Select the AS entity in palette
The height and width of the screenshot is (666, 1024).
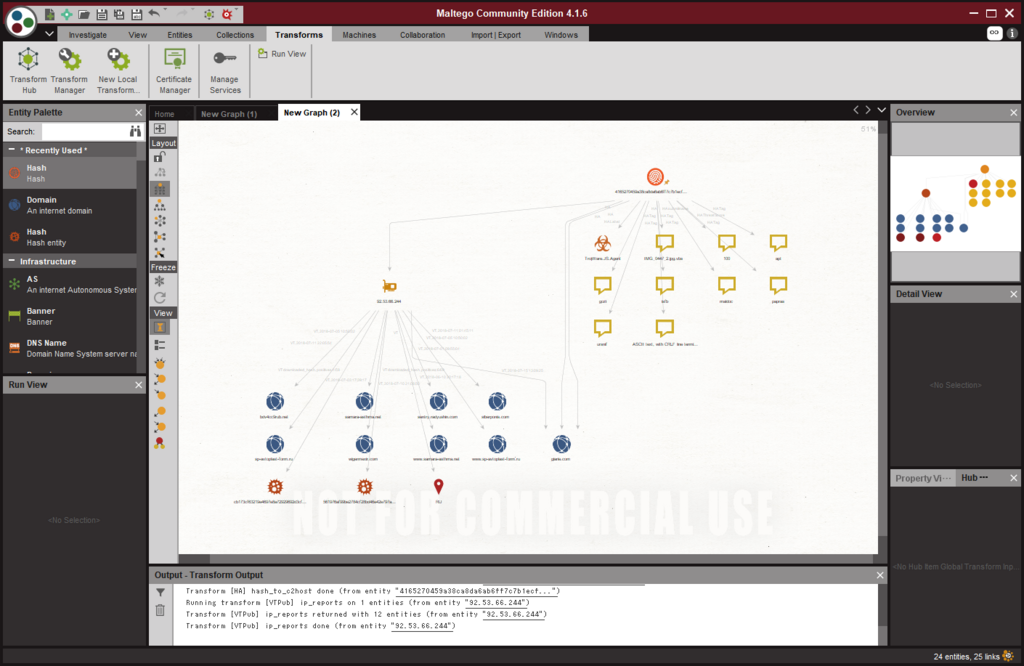click(x=70, y=284)
